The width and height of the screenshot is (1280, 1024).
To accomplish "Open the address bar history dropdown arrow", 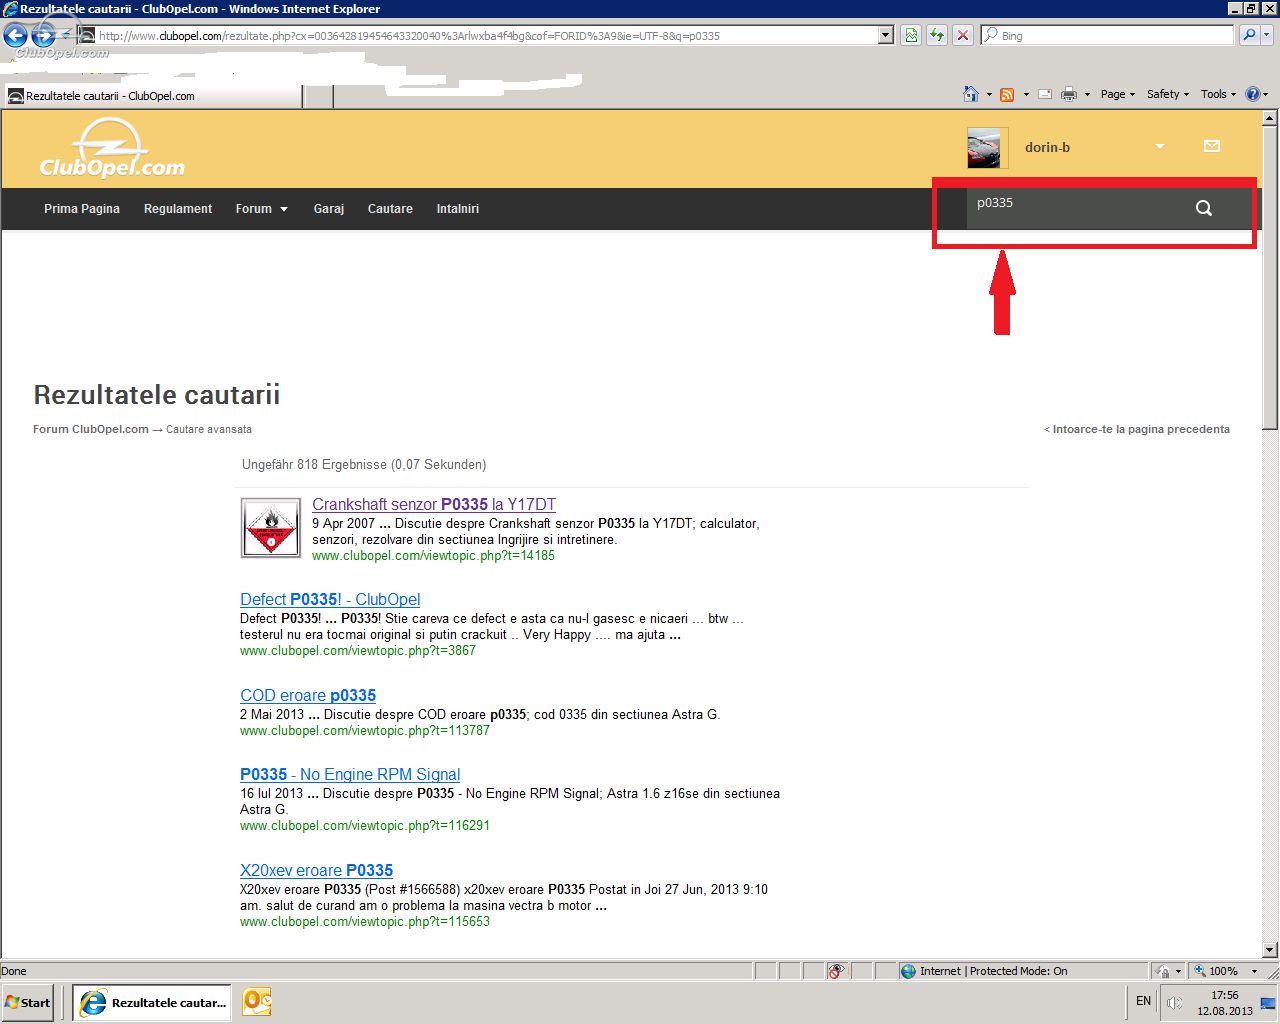I will 885,35.
